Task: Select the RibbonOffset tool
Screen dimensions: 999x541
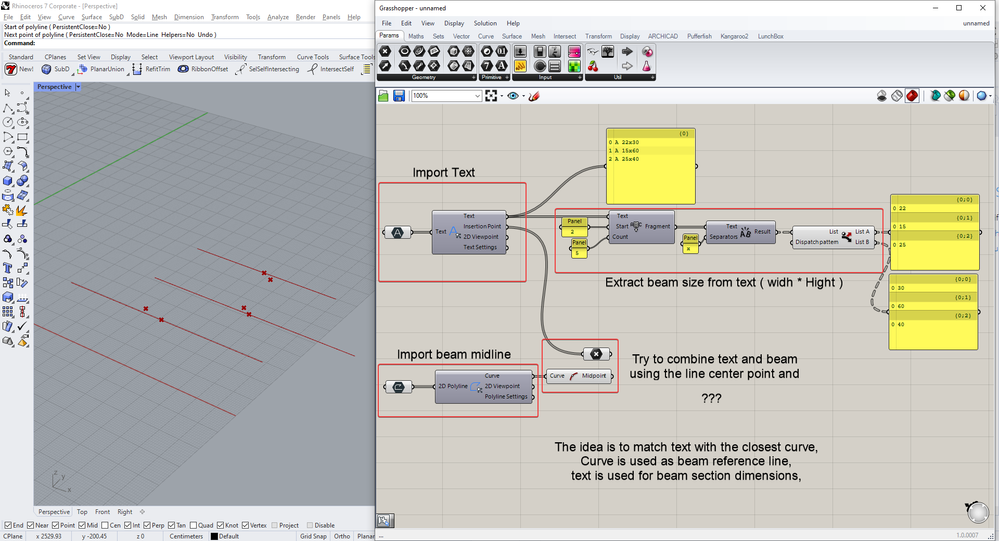Action: pos(184,69)
